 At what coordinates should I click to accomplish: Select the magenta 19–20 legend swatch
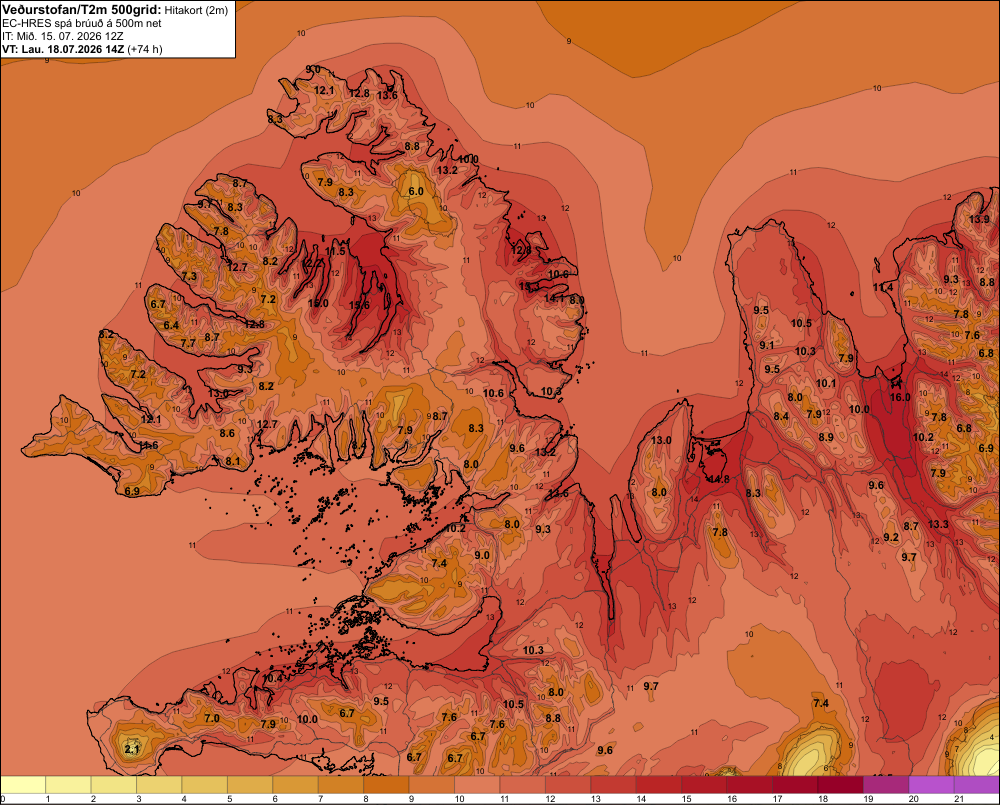tap(886, 785)
